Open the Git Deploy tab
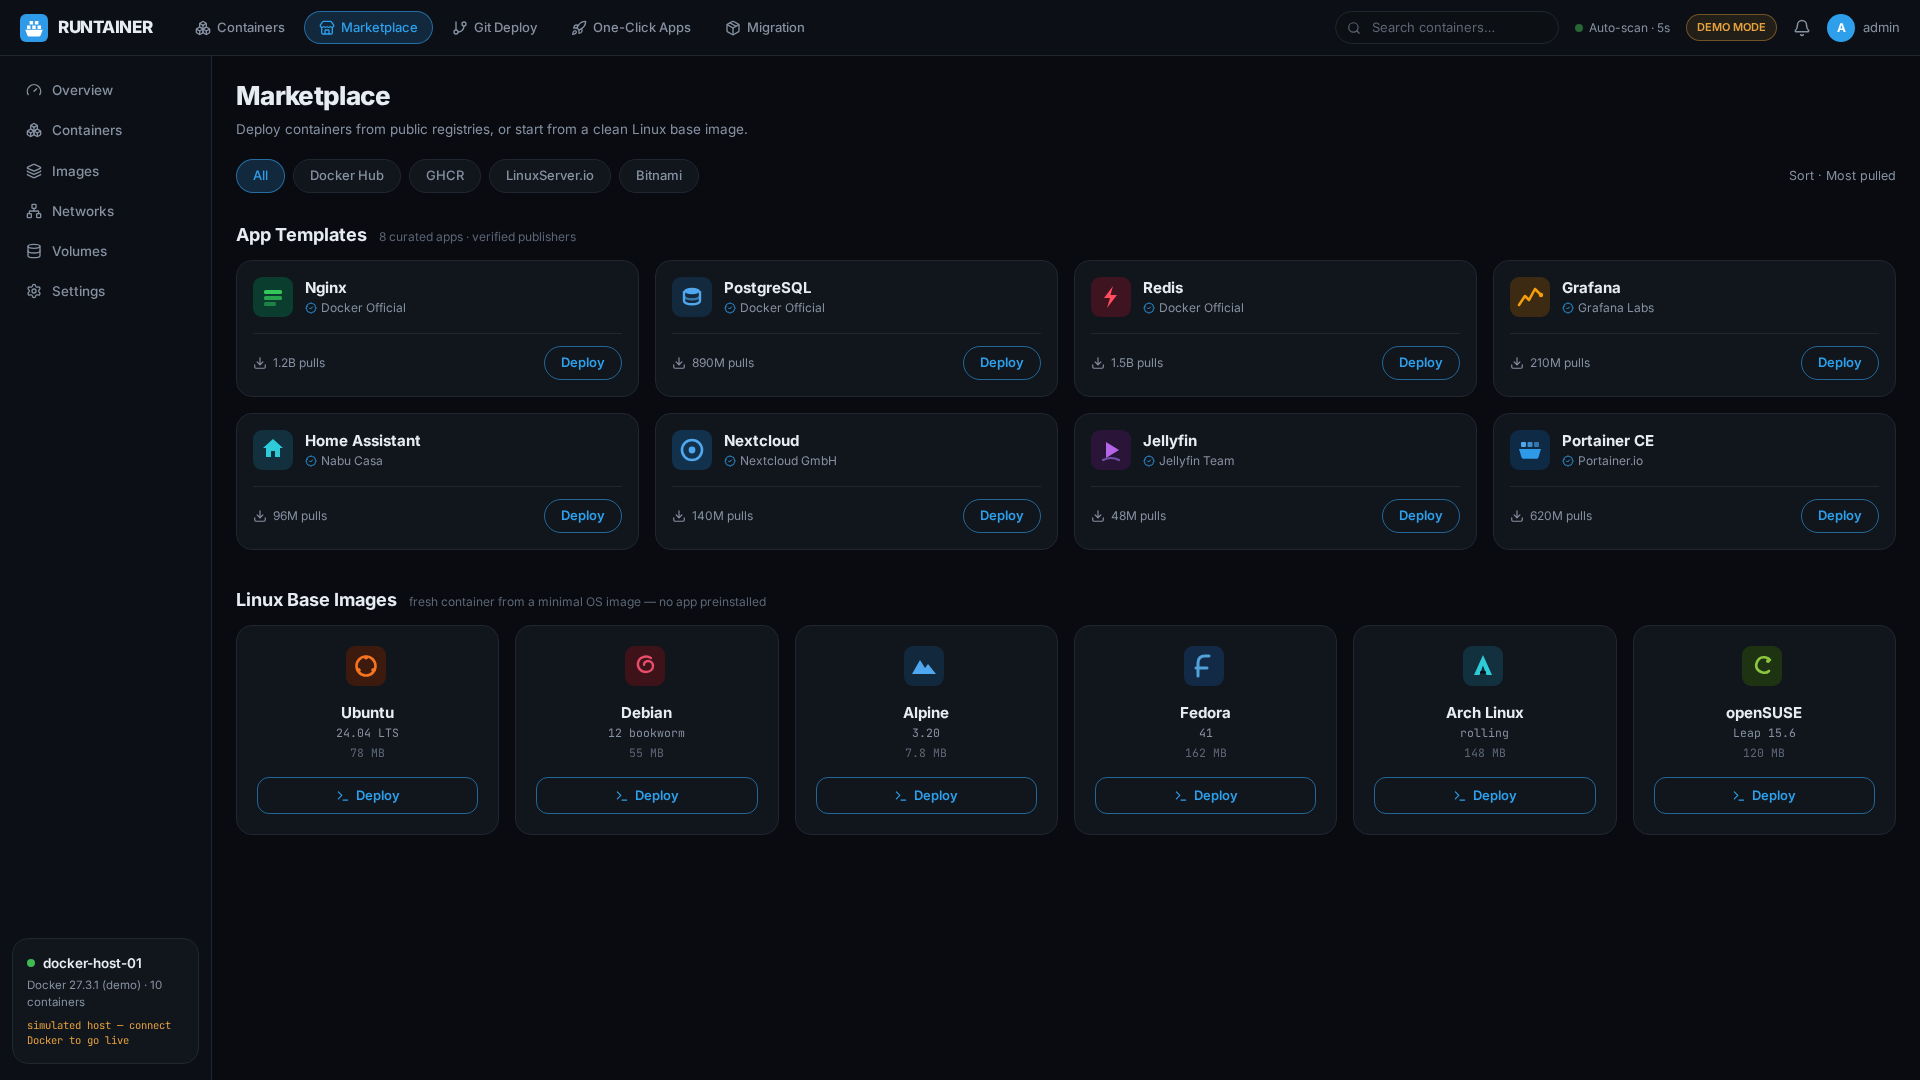1920x1080 pixels. click(495, 28)
